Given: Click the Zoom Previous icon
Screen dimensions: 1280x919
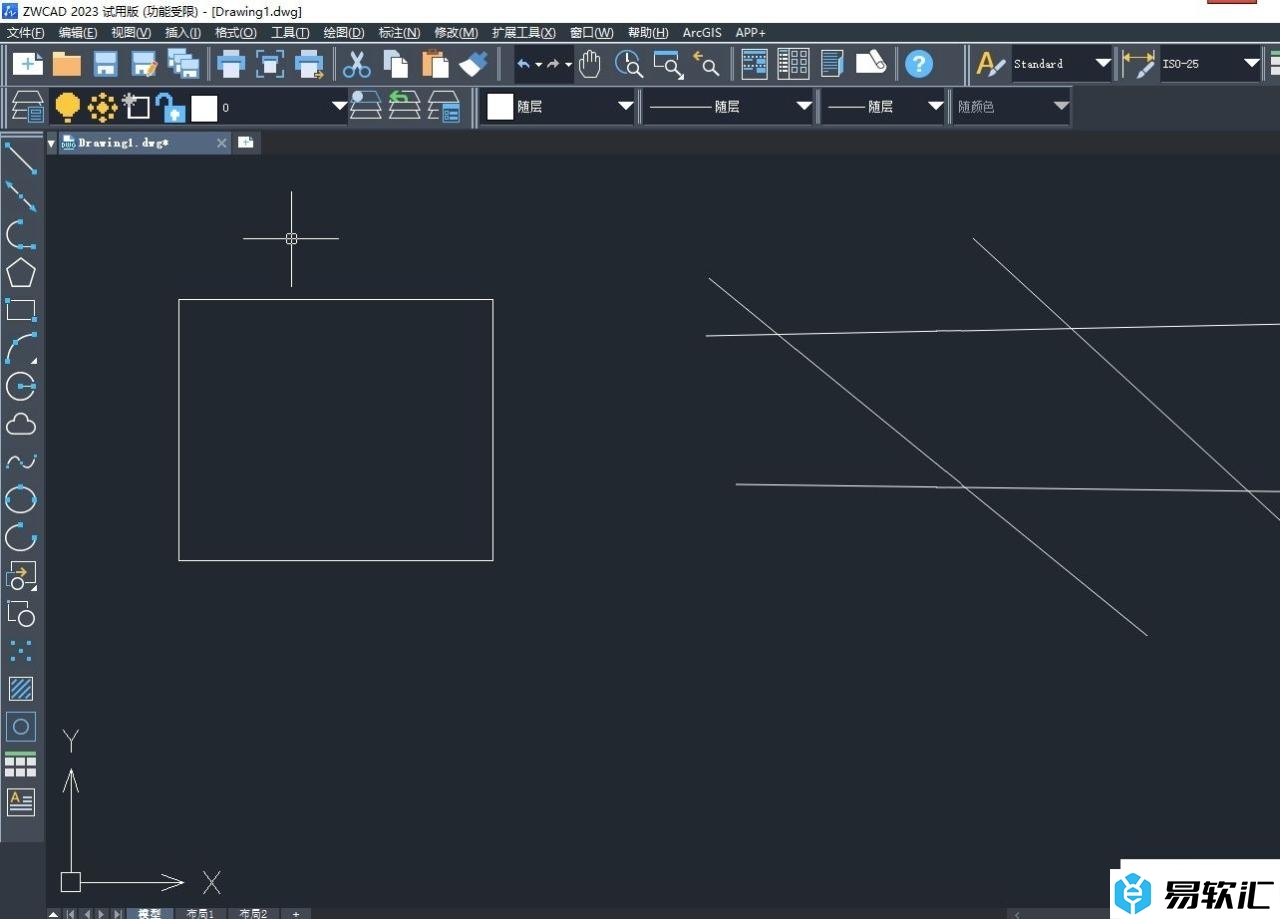Looking at the screenshot, I should pyautogui.click(x=706, y=64).
